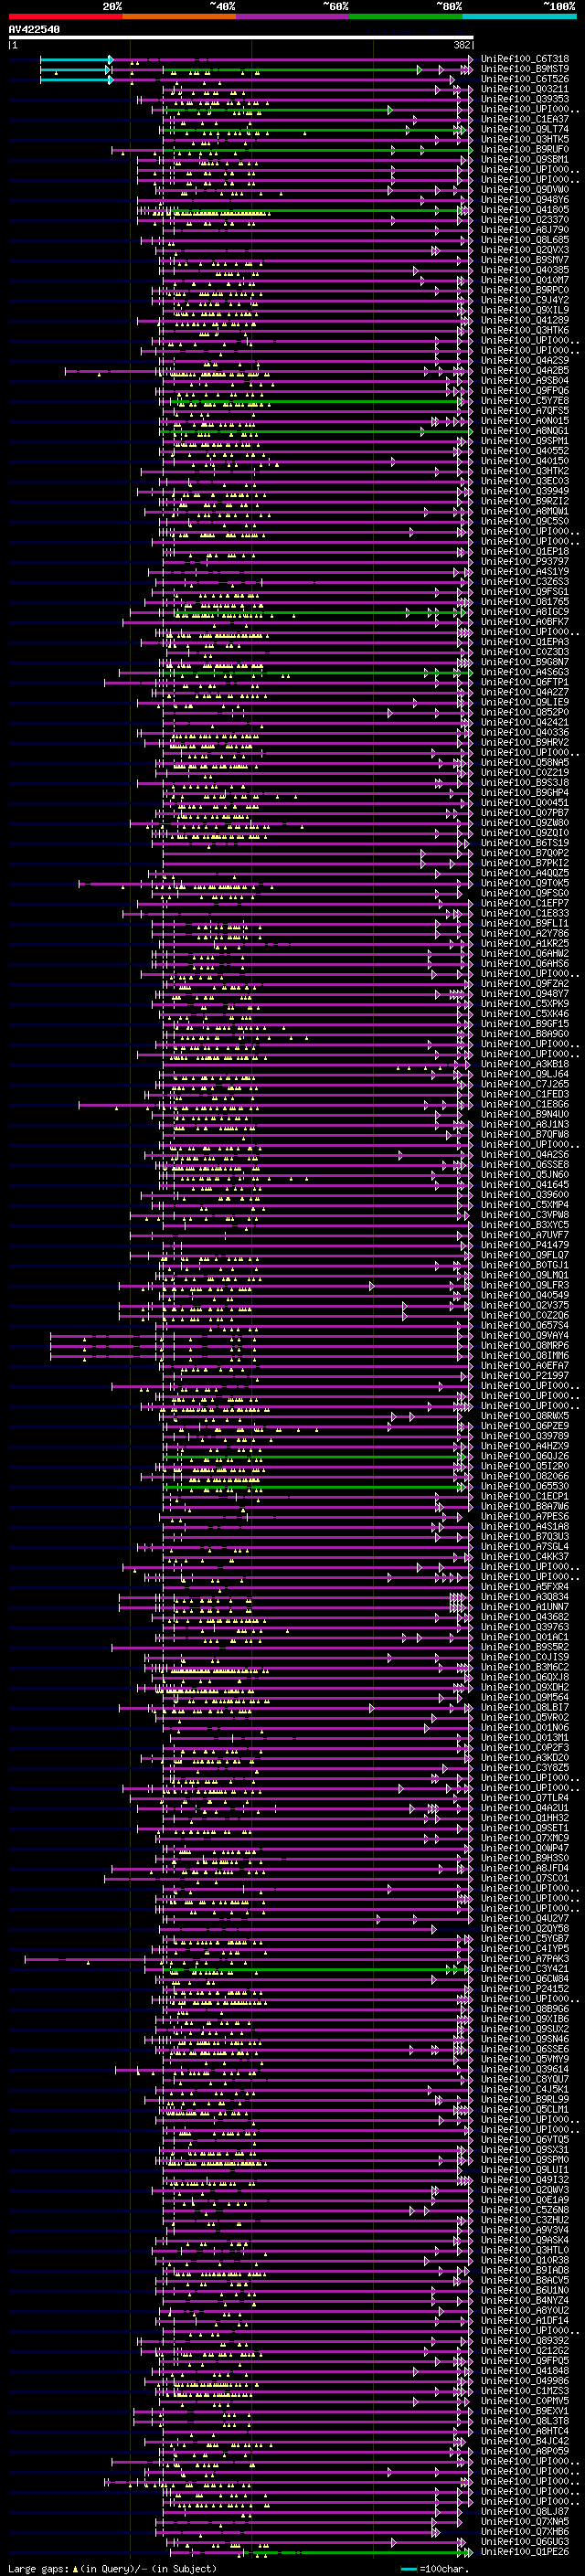
Task: Click the cyan alignment bar for UniRef100_C6T318
Action: 76,60
